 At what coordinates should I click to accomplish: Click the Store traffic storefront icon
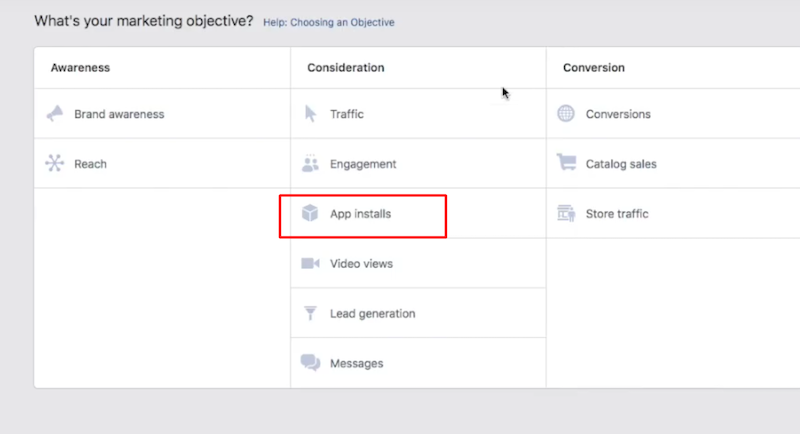pos(566,214)
